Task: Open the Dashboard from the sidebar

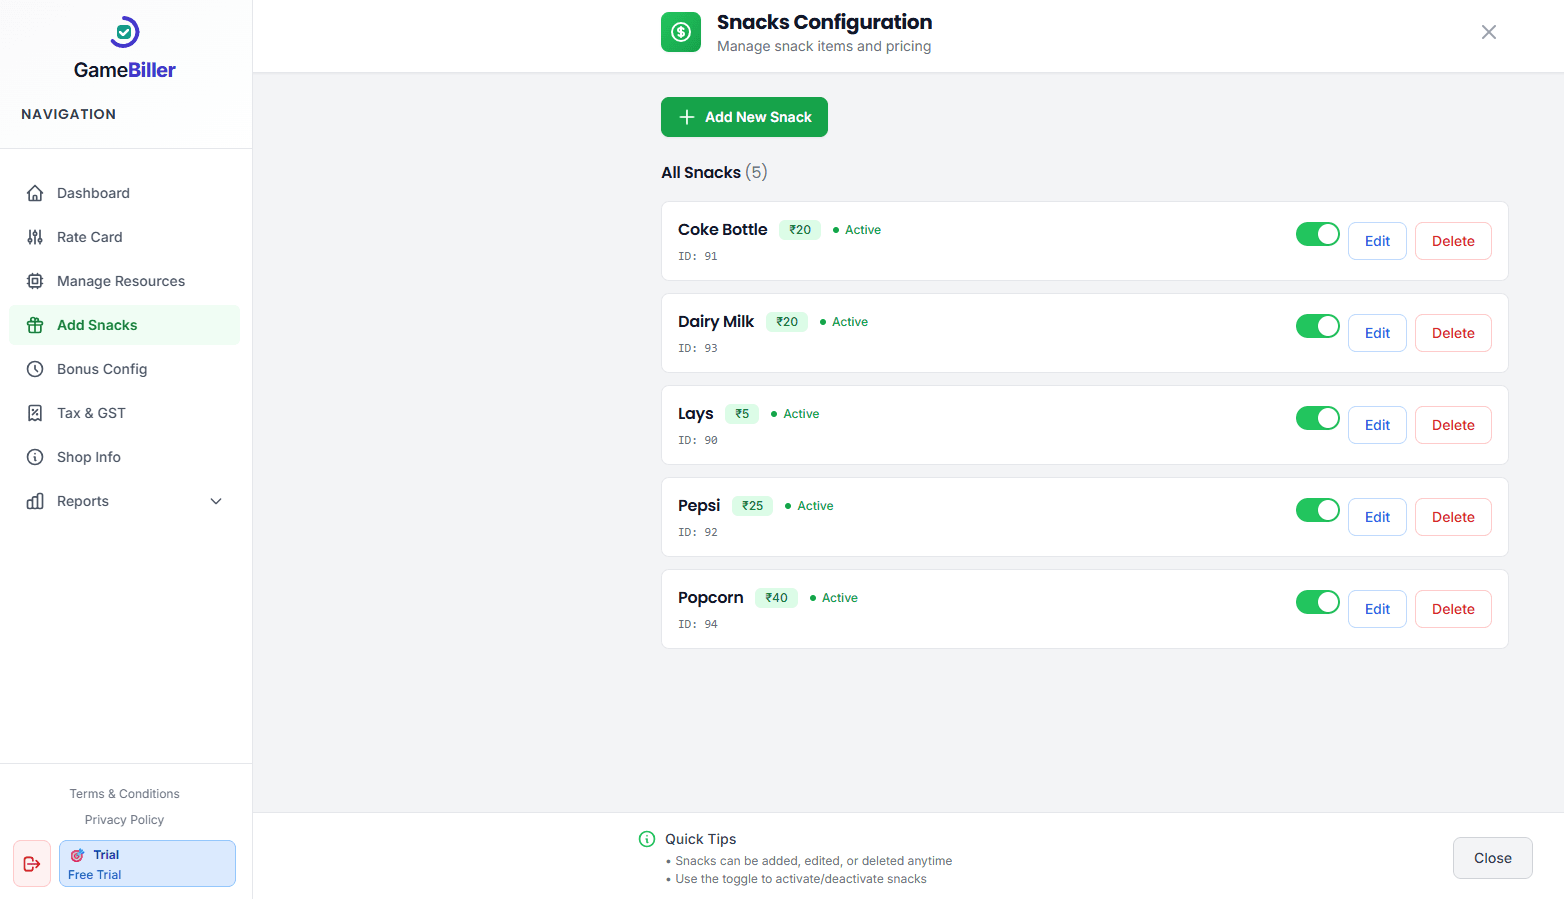Action: point(93,193)
